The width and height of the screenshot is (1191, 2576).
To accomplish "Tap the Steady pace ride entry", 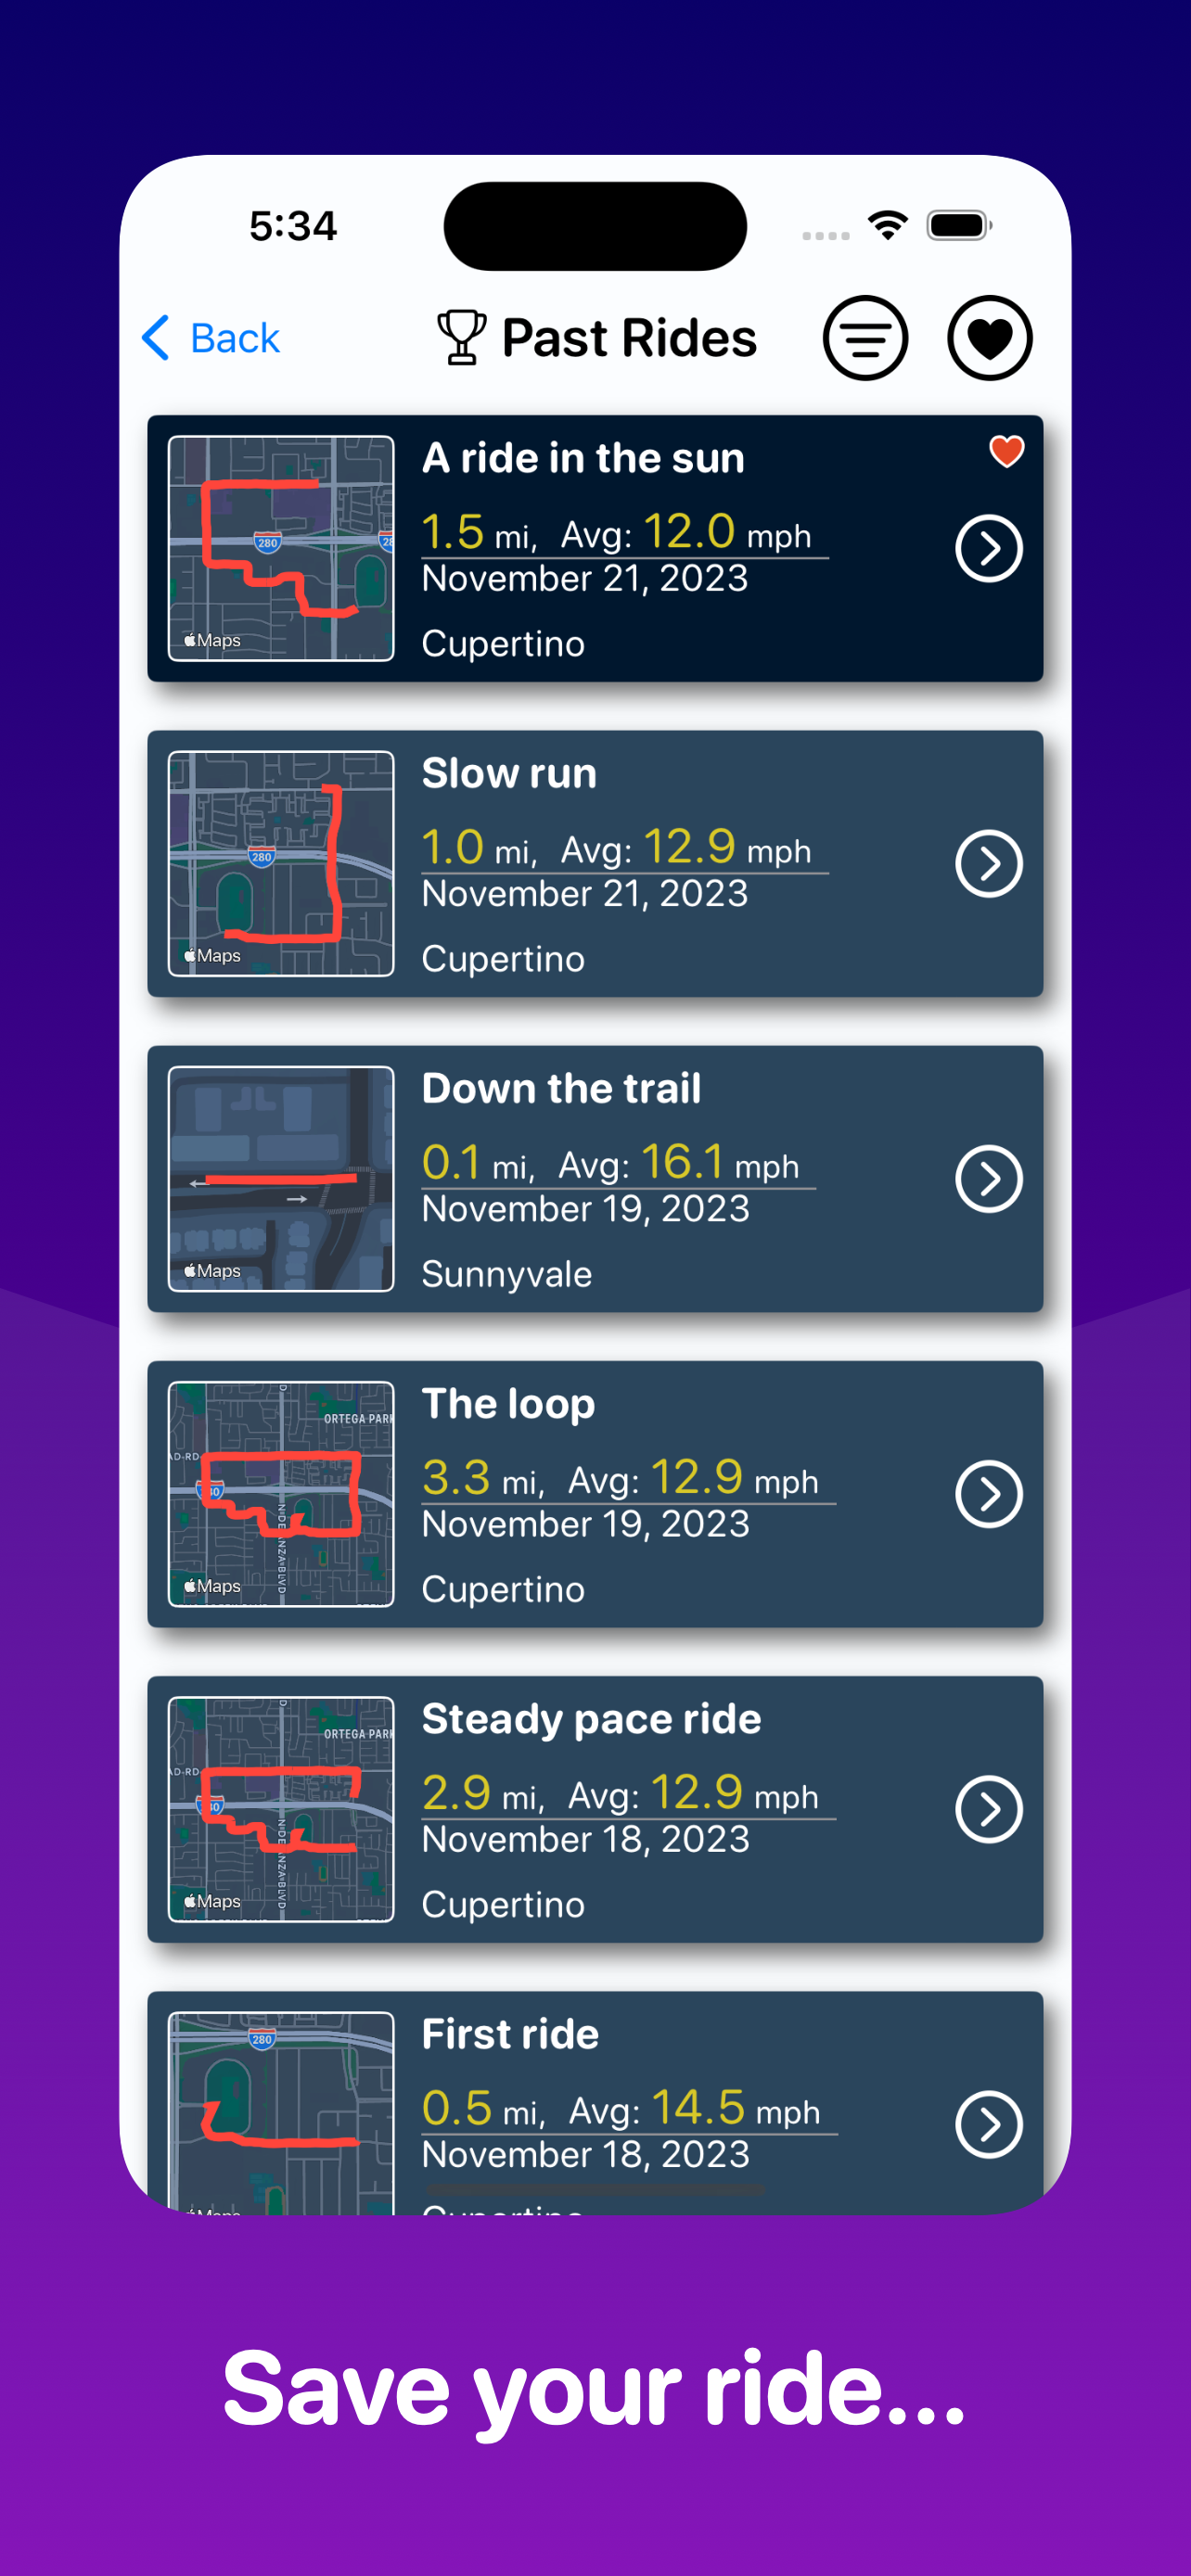I will tap(596, 1808).
